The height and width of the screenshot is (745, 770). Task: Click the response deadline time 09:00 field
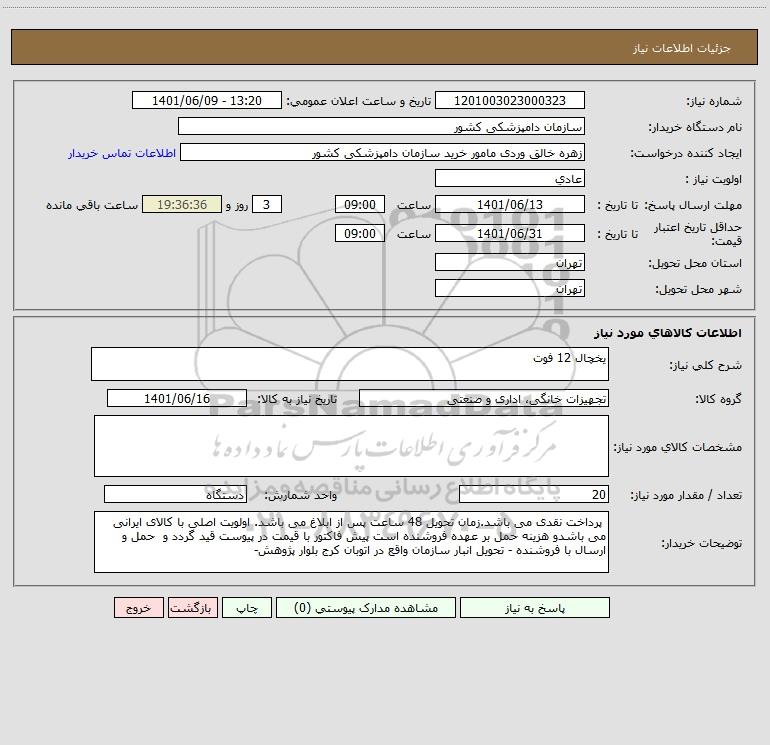(359, 204)
